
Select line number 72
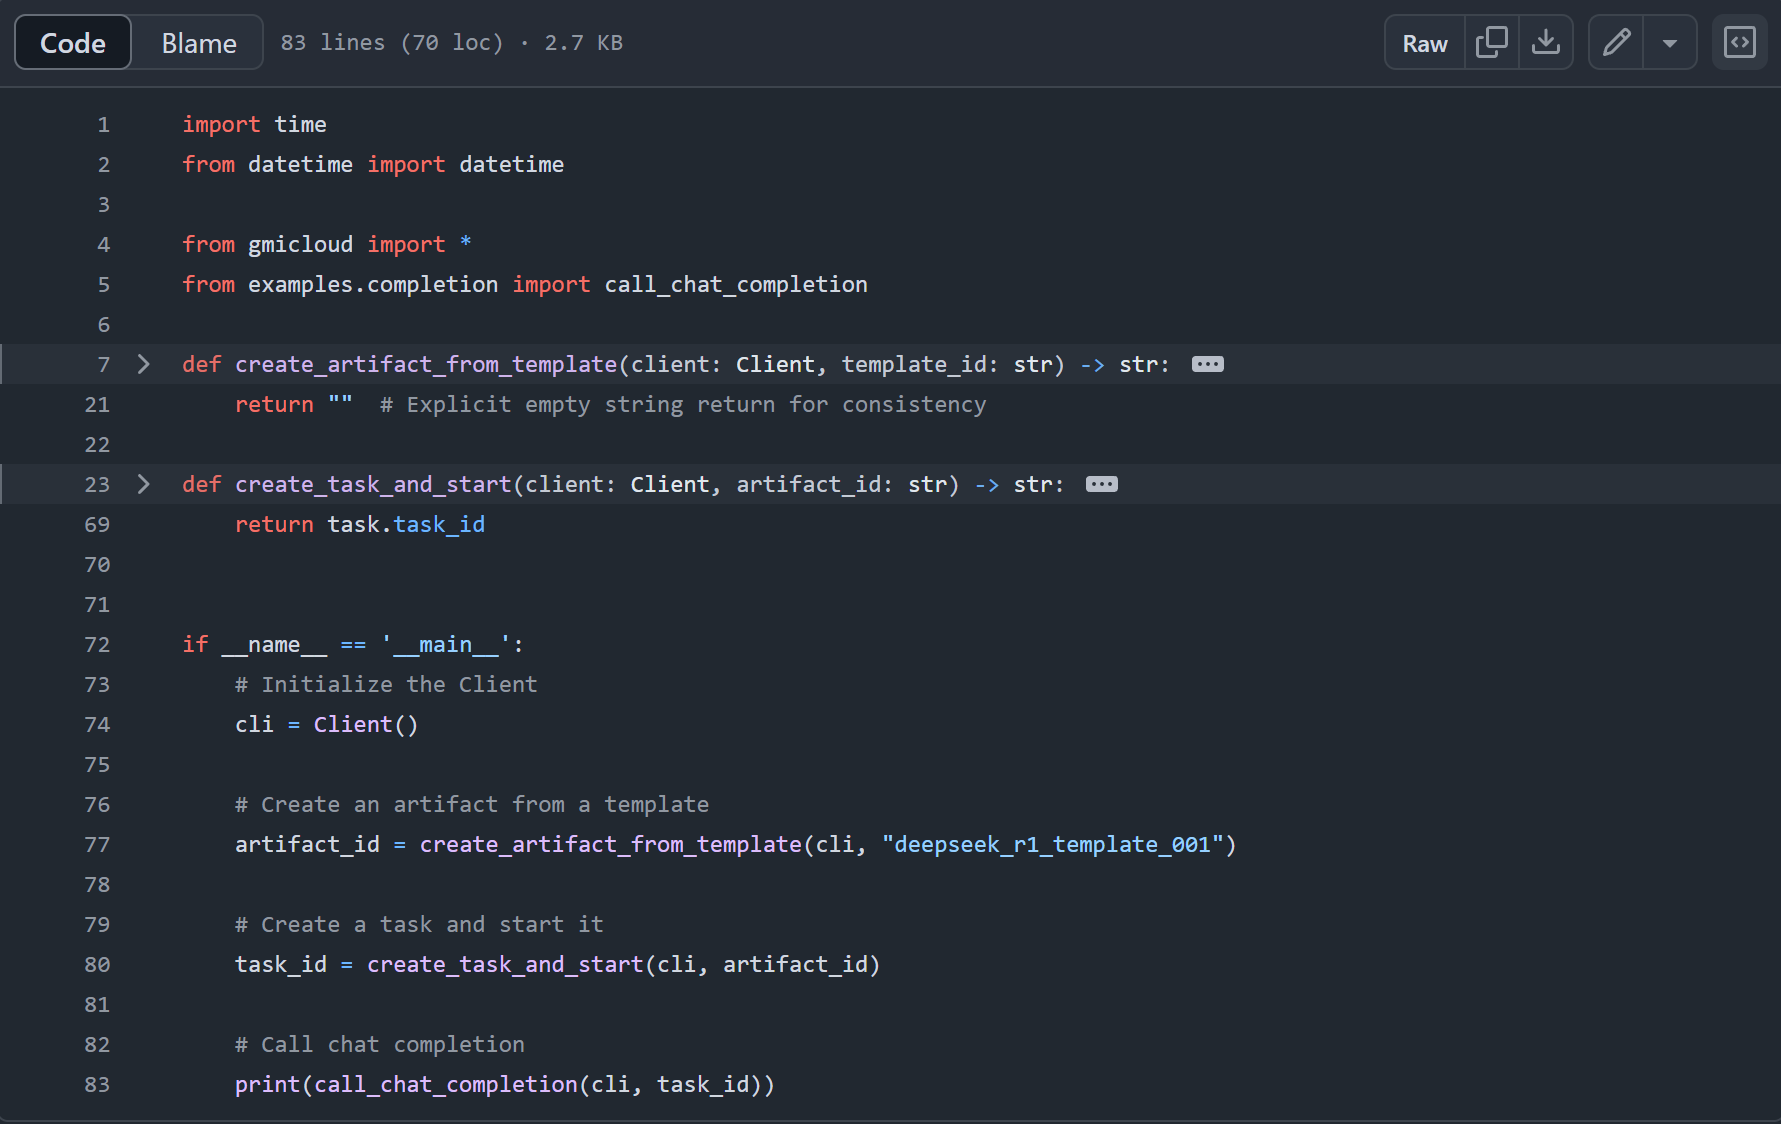[x=97, y=645]
